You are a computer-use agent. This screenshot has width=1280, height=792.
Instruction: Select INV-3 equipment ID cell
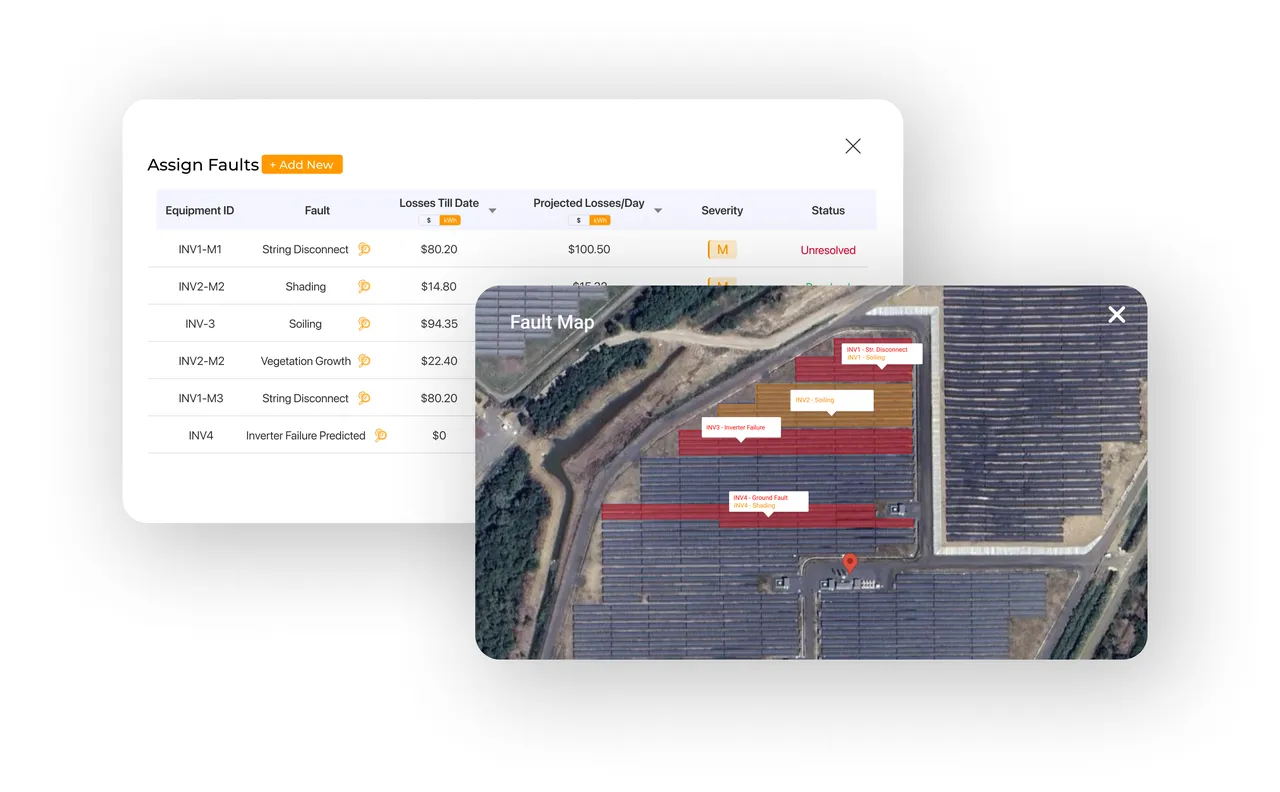point(200,324)
